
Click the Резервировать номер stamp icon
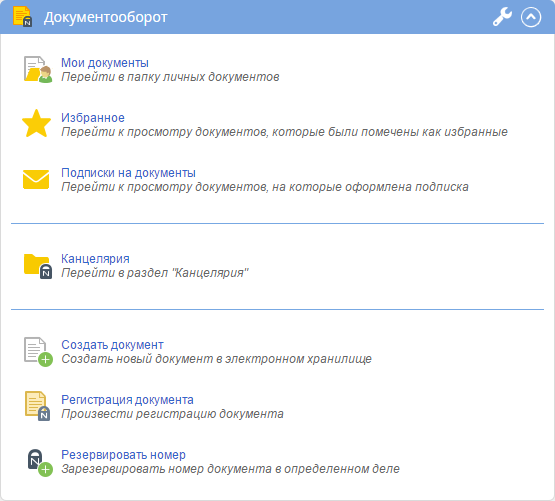[x=40, y=463]
